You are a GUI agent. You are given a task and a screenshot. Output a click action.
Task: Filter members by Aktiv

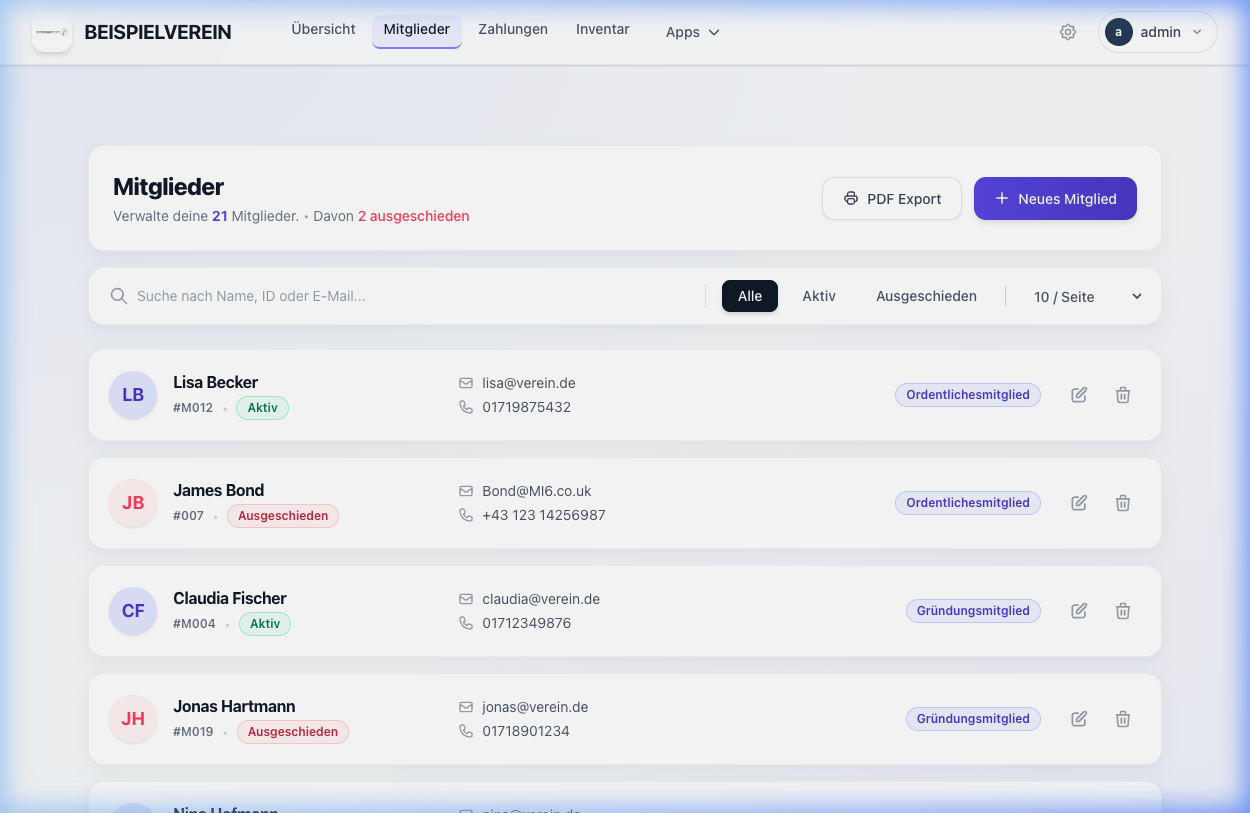(x=819, y=296)
